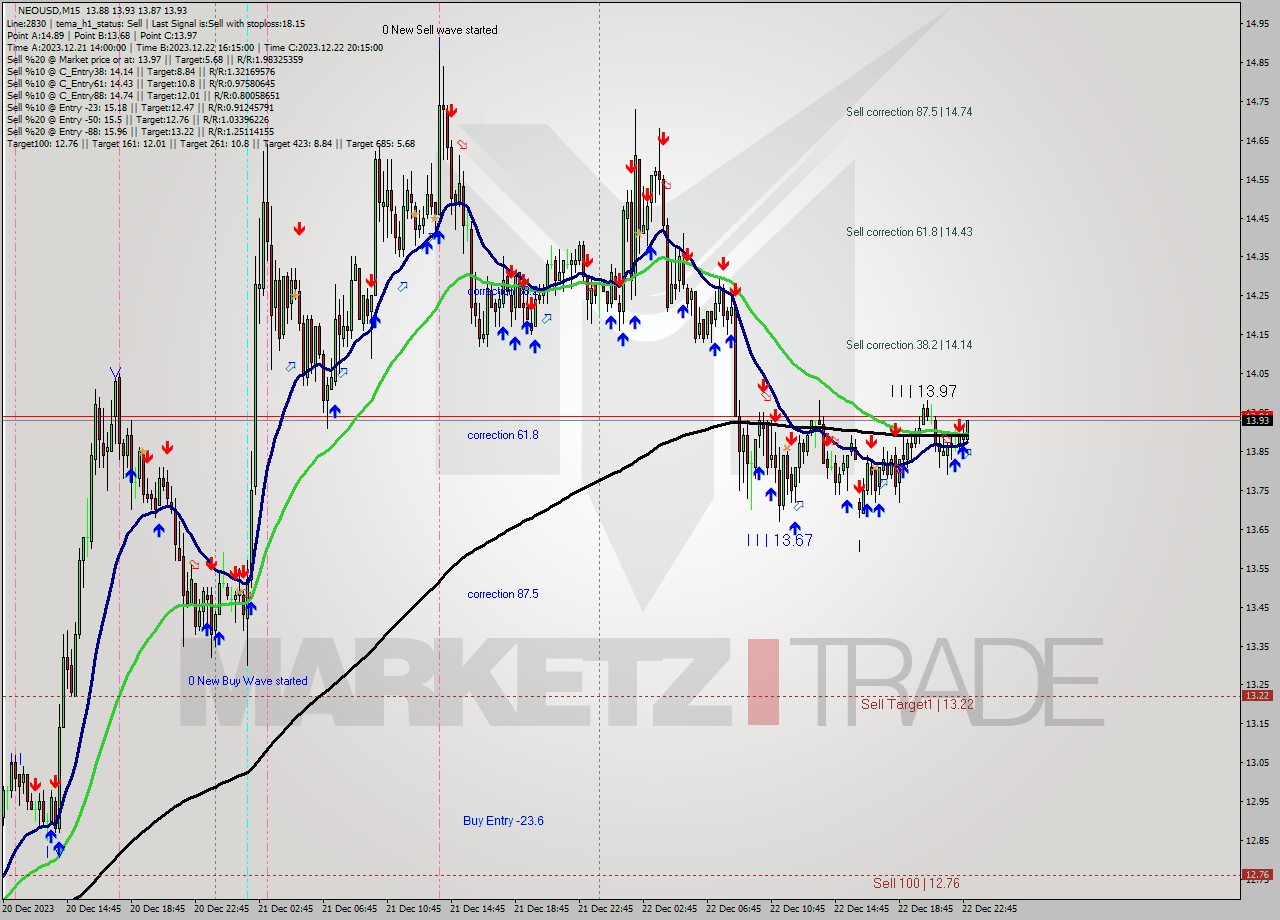This screenshot has height=920, width=1280.
Task: Click the 'Sell %10 @ C_Entry38: 14.14' line
Action: coord(140,71)
